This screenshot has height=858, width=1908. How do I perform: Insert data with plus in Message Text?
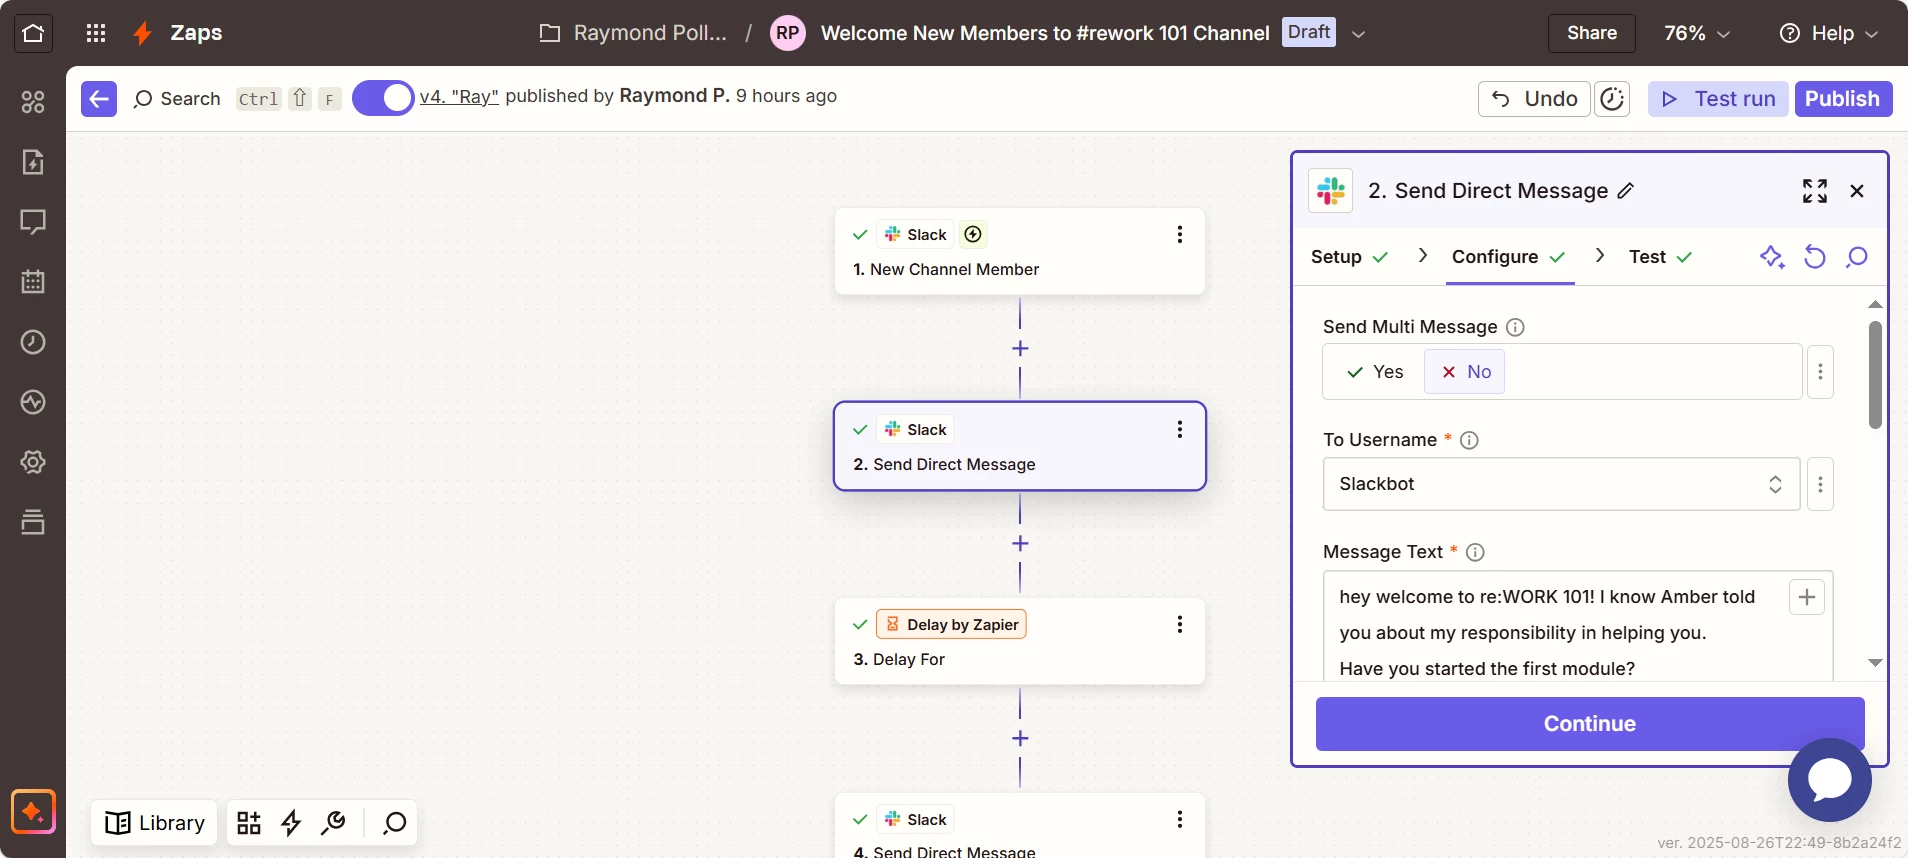(x=1807, y=597)
